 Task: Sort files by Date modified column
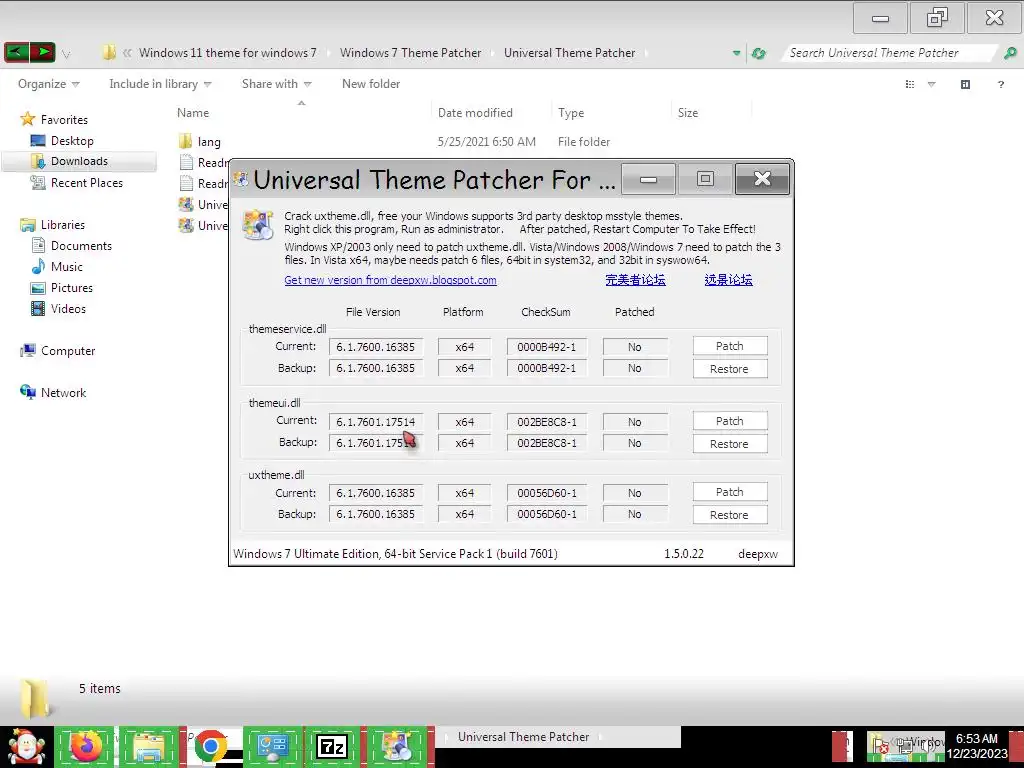(475, 112)
